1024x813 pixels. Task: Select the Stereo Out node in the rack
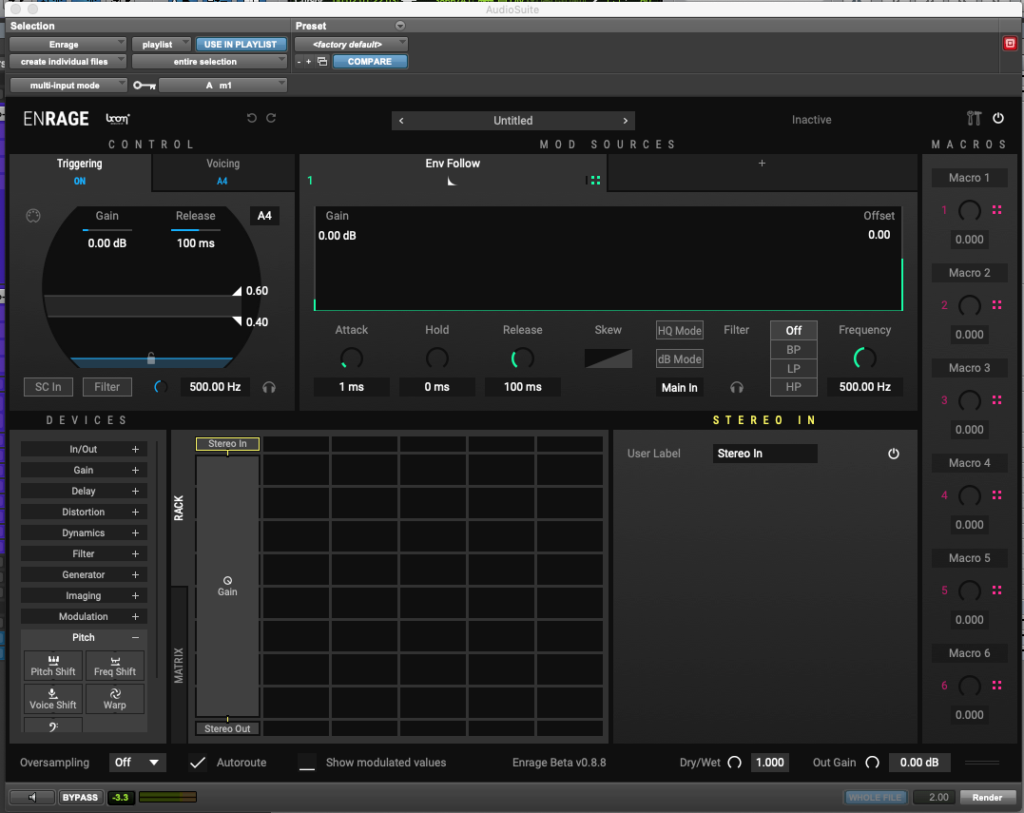[x=227, y=729]
